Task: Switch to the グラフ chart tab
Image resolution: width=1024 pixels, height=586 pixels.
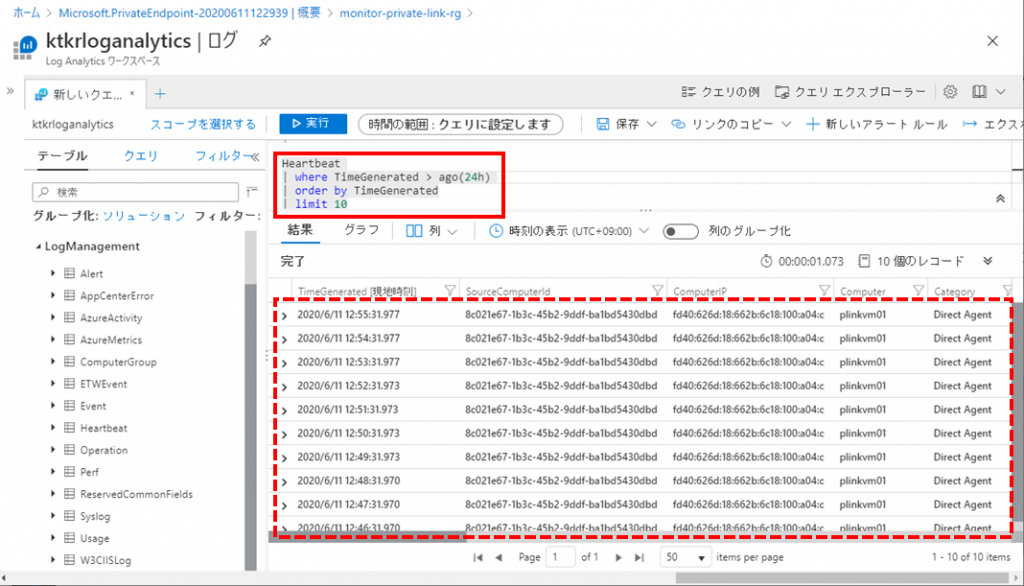Action: [362, 230]
